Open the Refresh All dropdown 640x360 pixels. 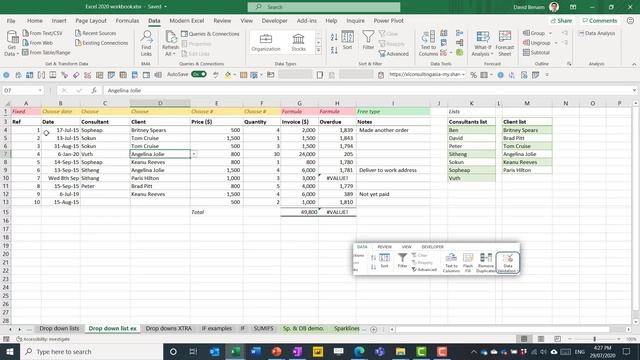tap(170, 43)
